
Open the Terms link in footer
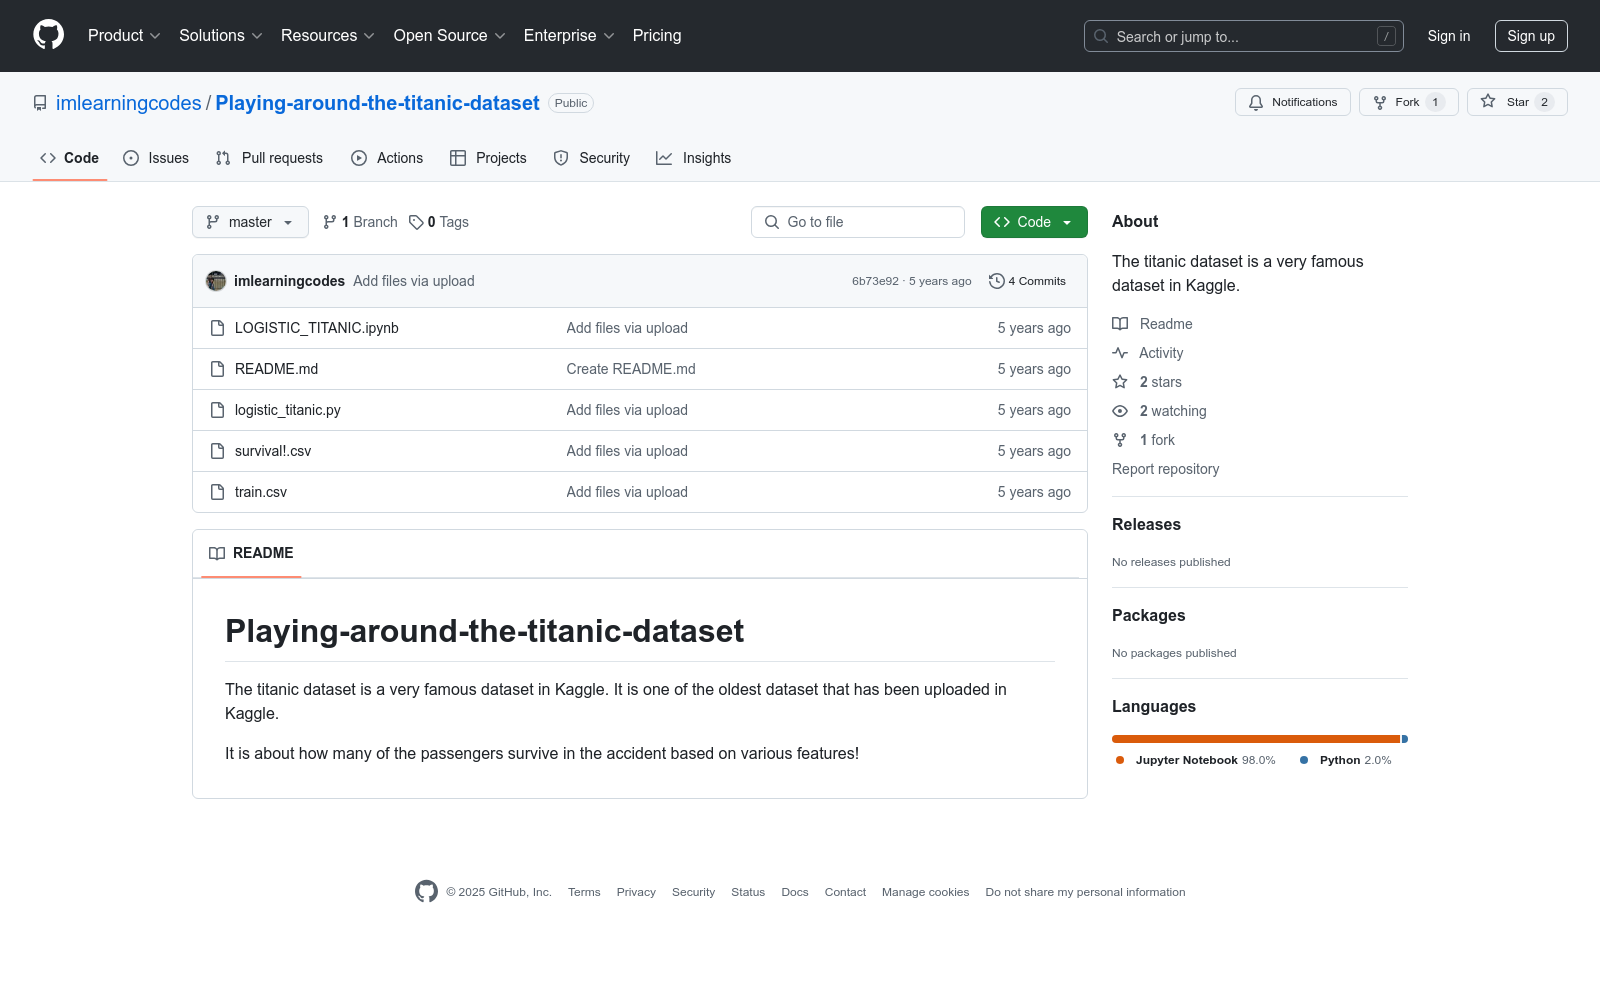(x=584, y=892)
